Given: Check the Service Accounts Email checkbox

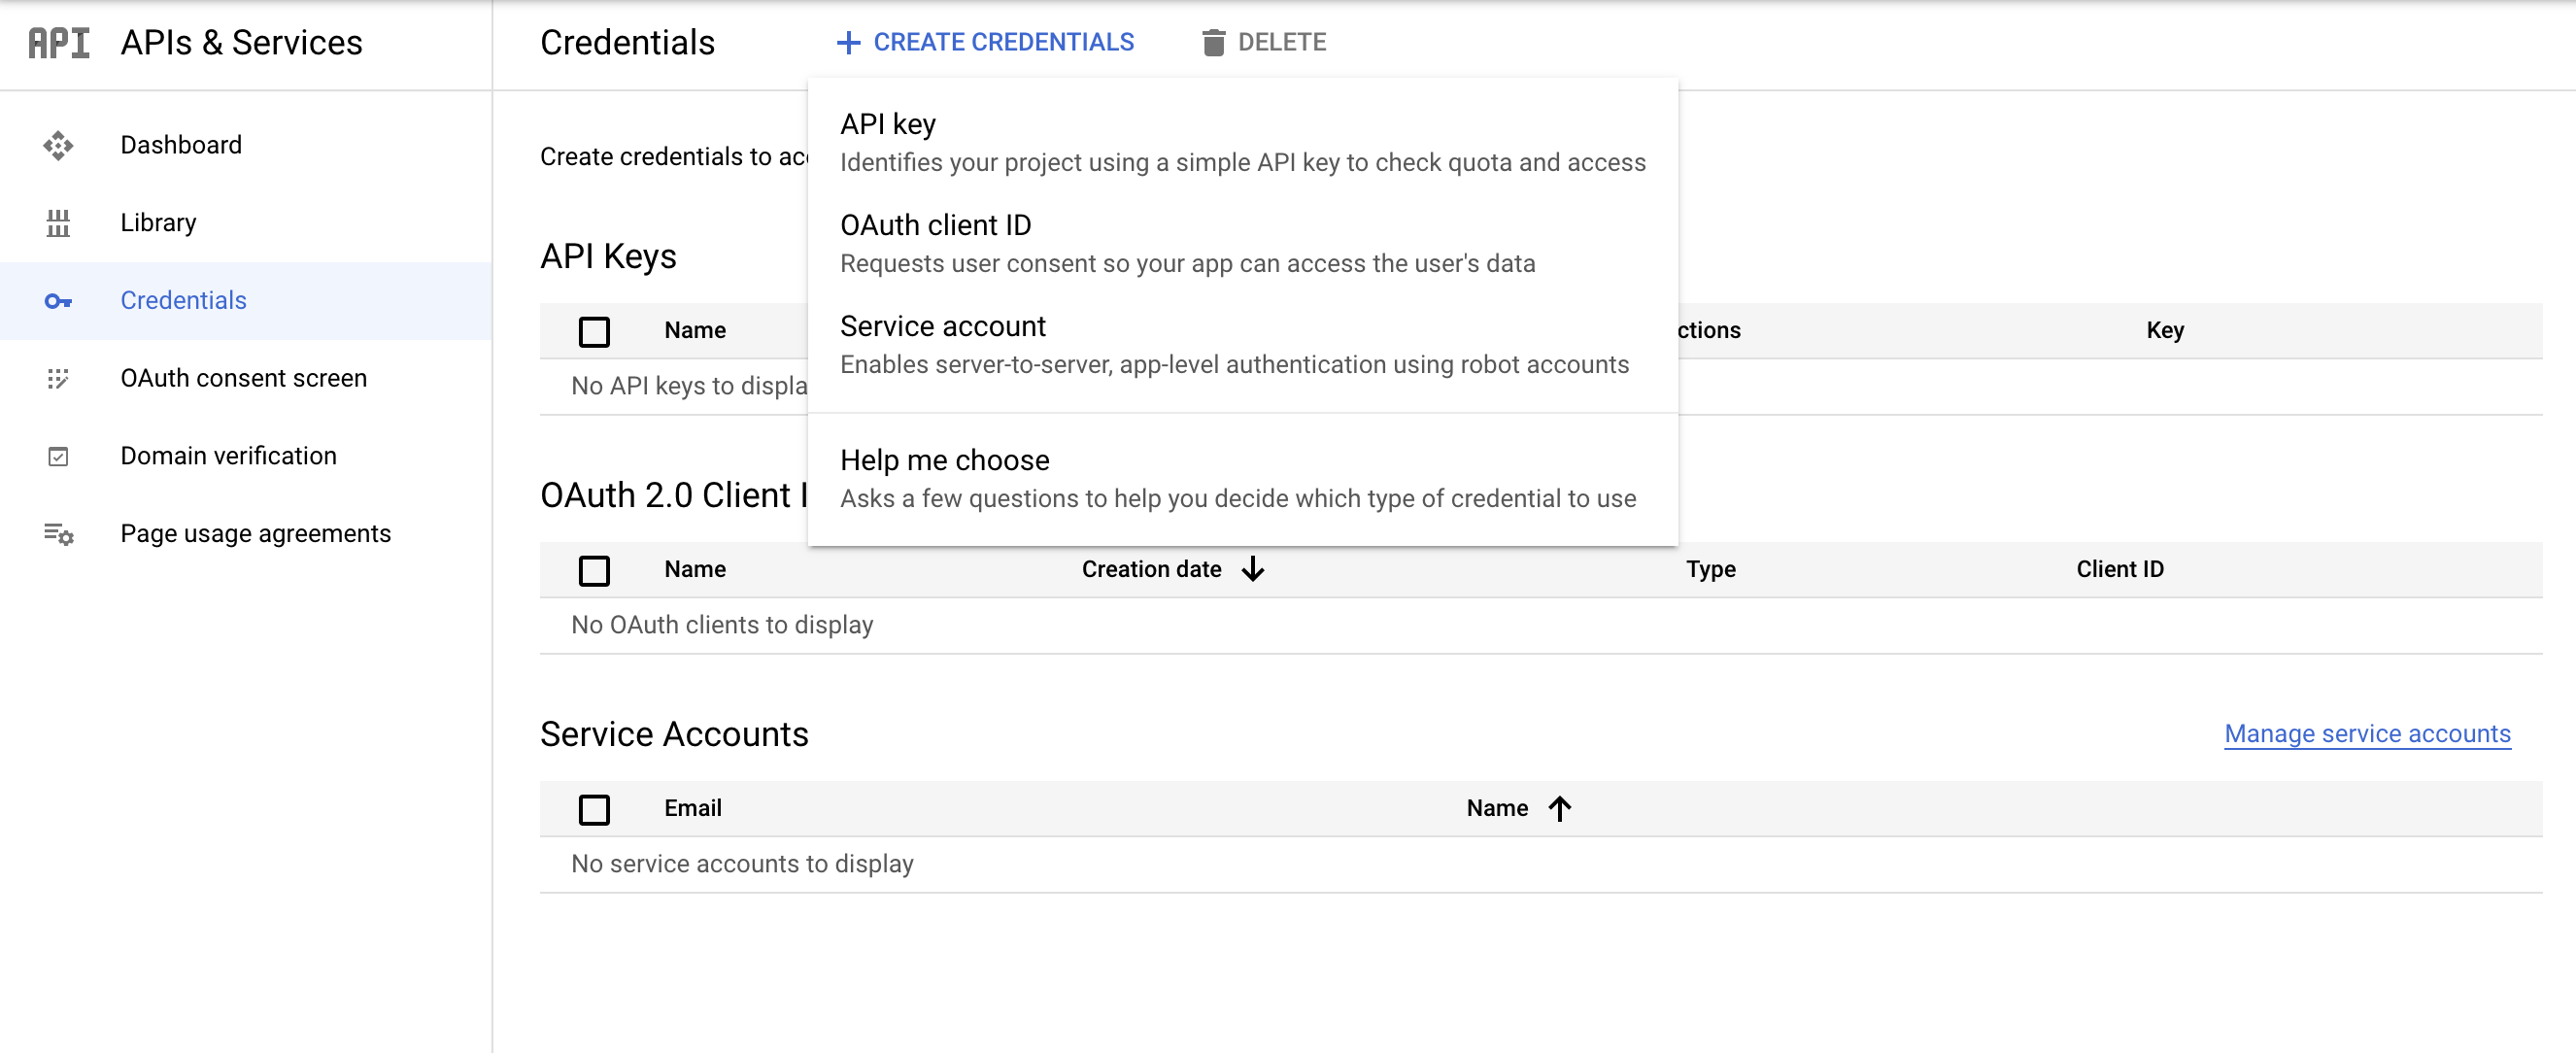Looking at the screenshot, I should [594, 809].
